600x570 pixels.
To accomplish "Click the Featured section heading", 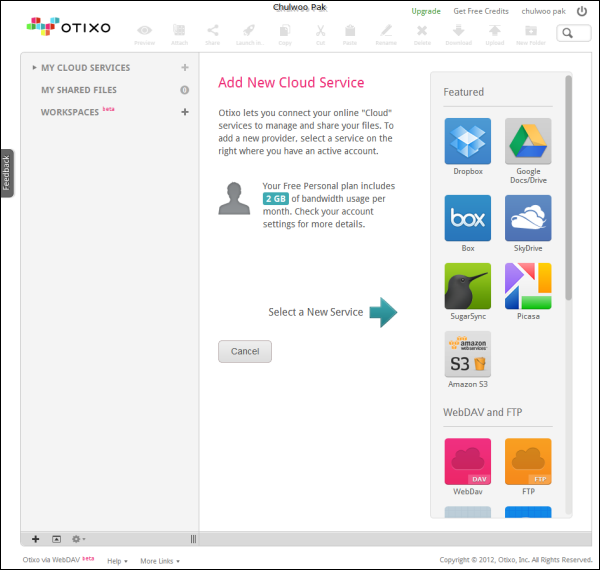I will (x=463, y=92).
